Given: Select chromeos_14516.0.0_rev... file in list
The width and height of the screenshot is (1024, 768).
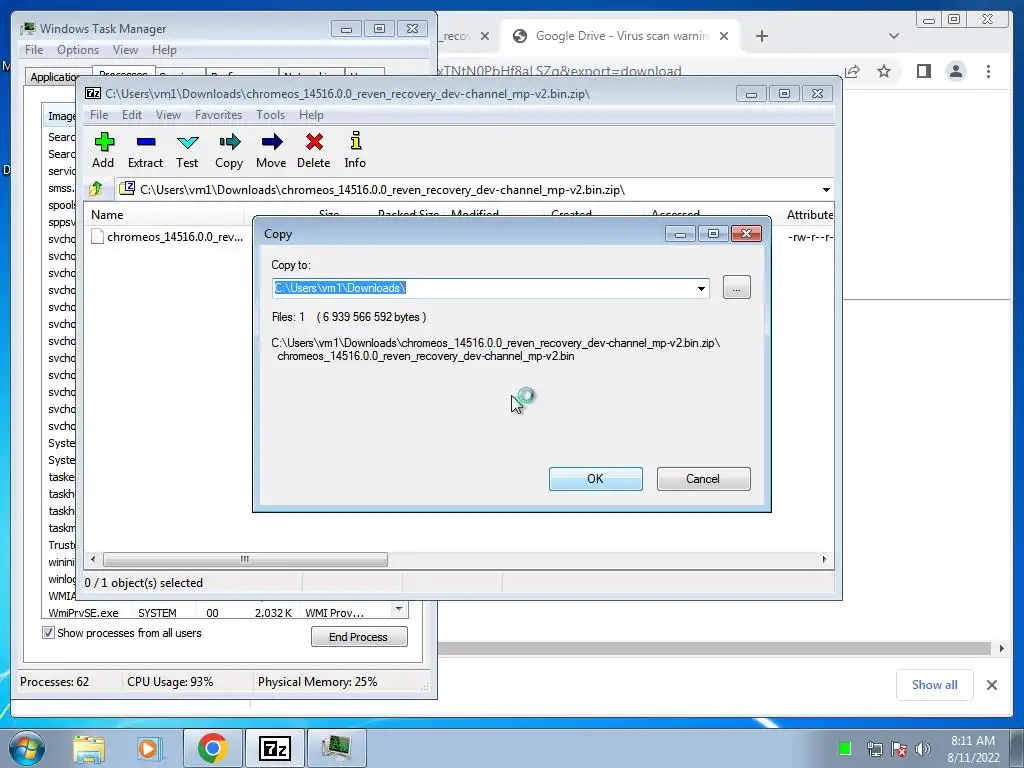Looking at the screenshot, I should click(x=167, y=237).
